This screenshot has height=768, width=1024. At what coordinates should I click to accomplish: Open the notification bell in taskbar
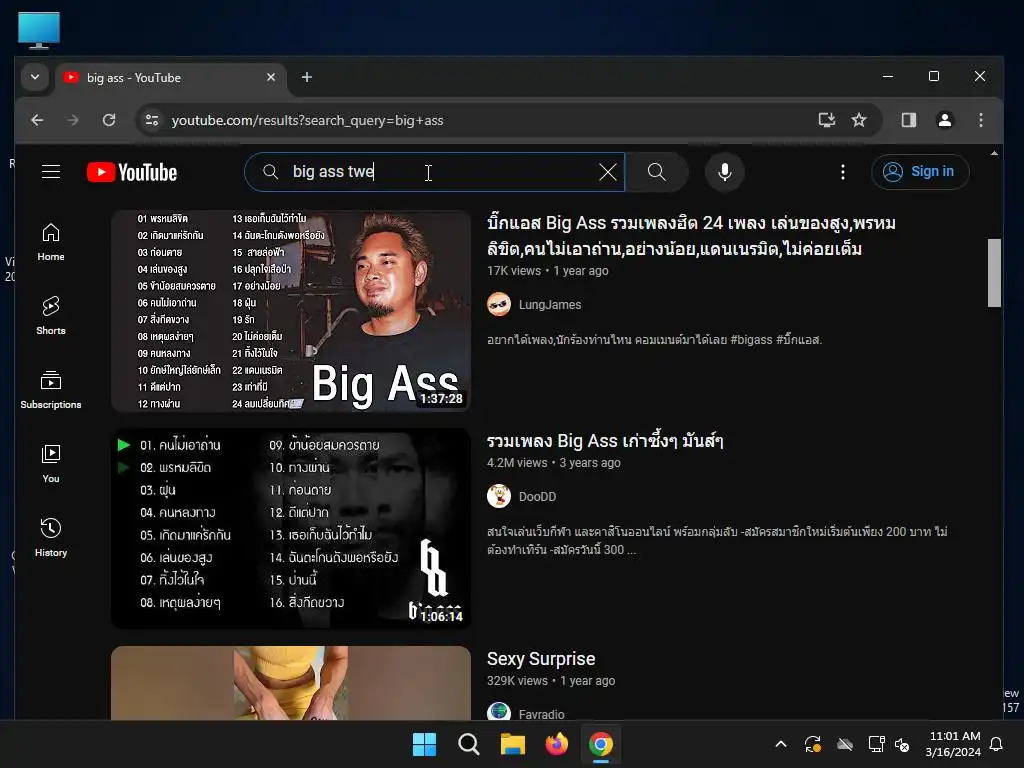pyautogui.click(x=997, y=744)
